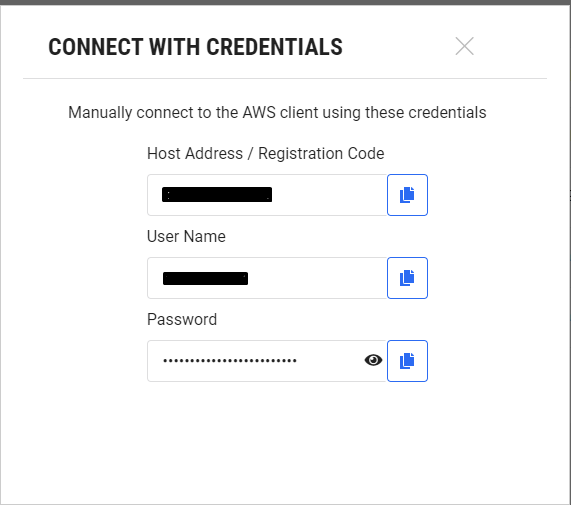The image size is (571, 505).
Task: Click the Manually connect to AWS client text
Action: click(277, 112)
